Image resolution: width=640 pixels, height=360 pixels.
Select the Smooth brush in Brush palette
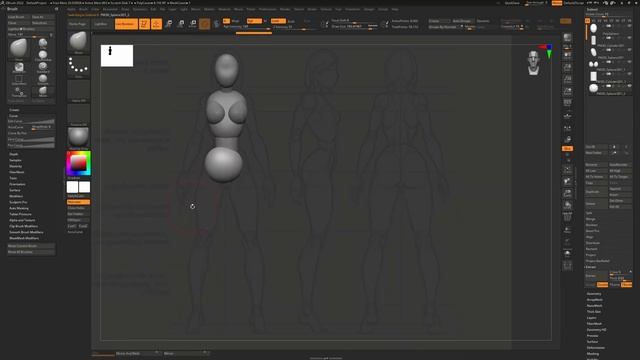(43, 80)
